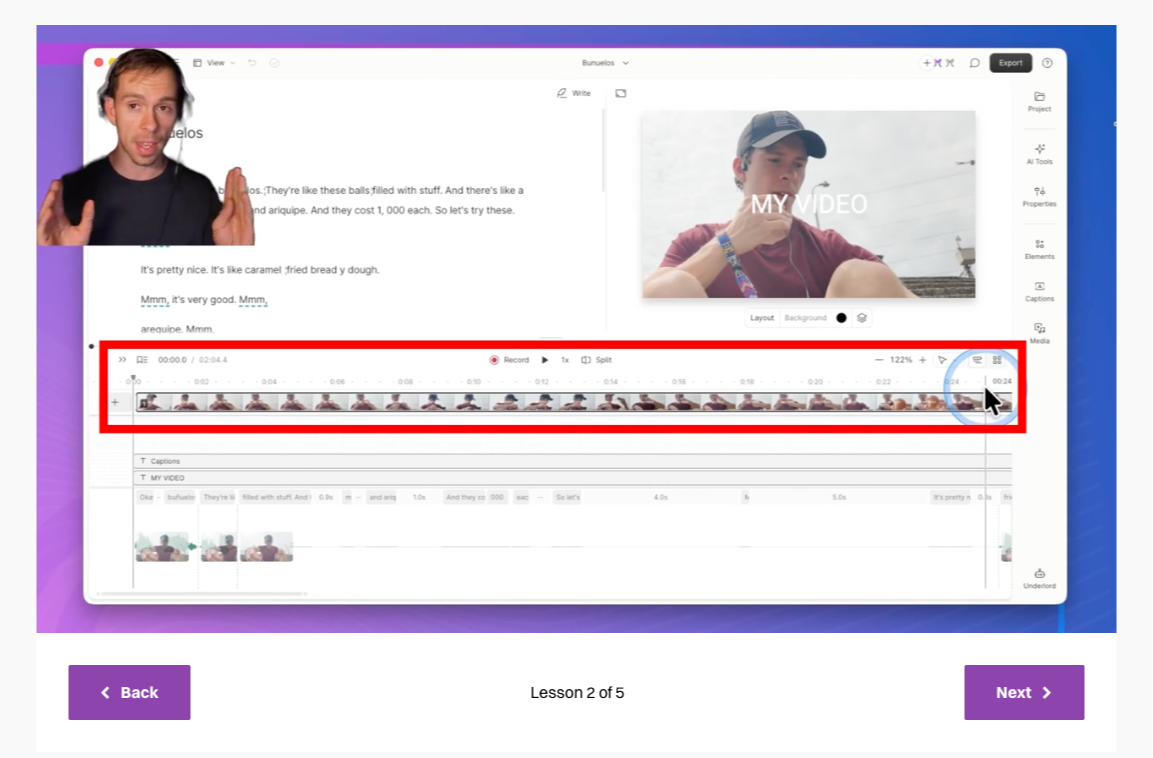Viewport: 1153px width, 758px height.
Task: Click the 00:00.0 current timecode
Action: [172, 360]
